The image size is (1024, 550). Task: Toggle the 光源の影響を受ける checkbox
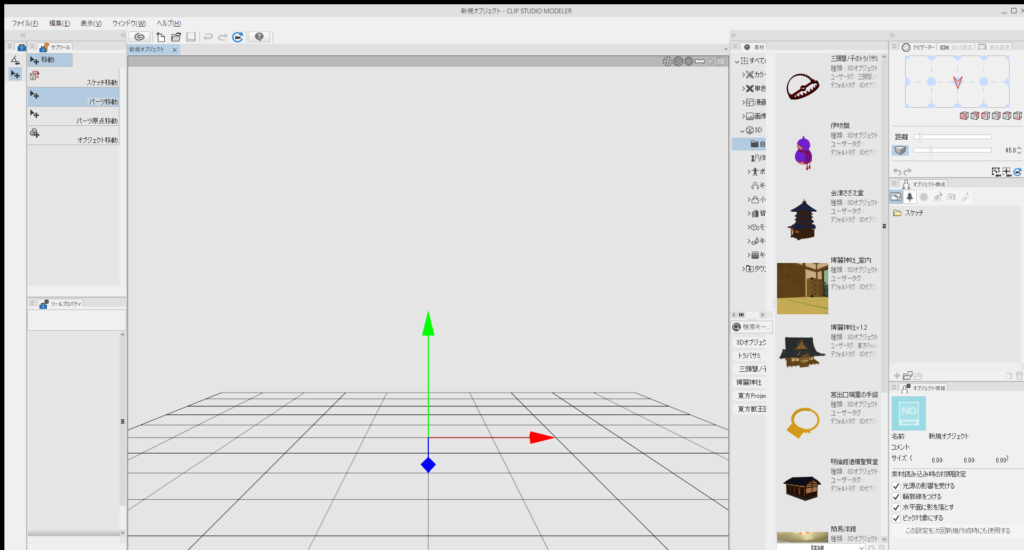pos(897,486)
